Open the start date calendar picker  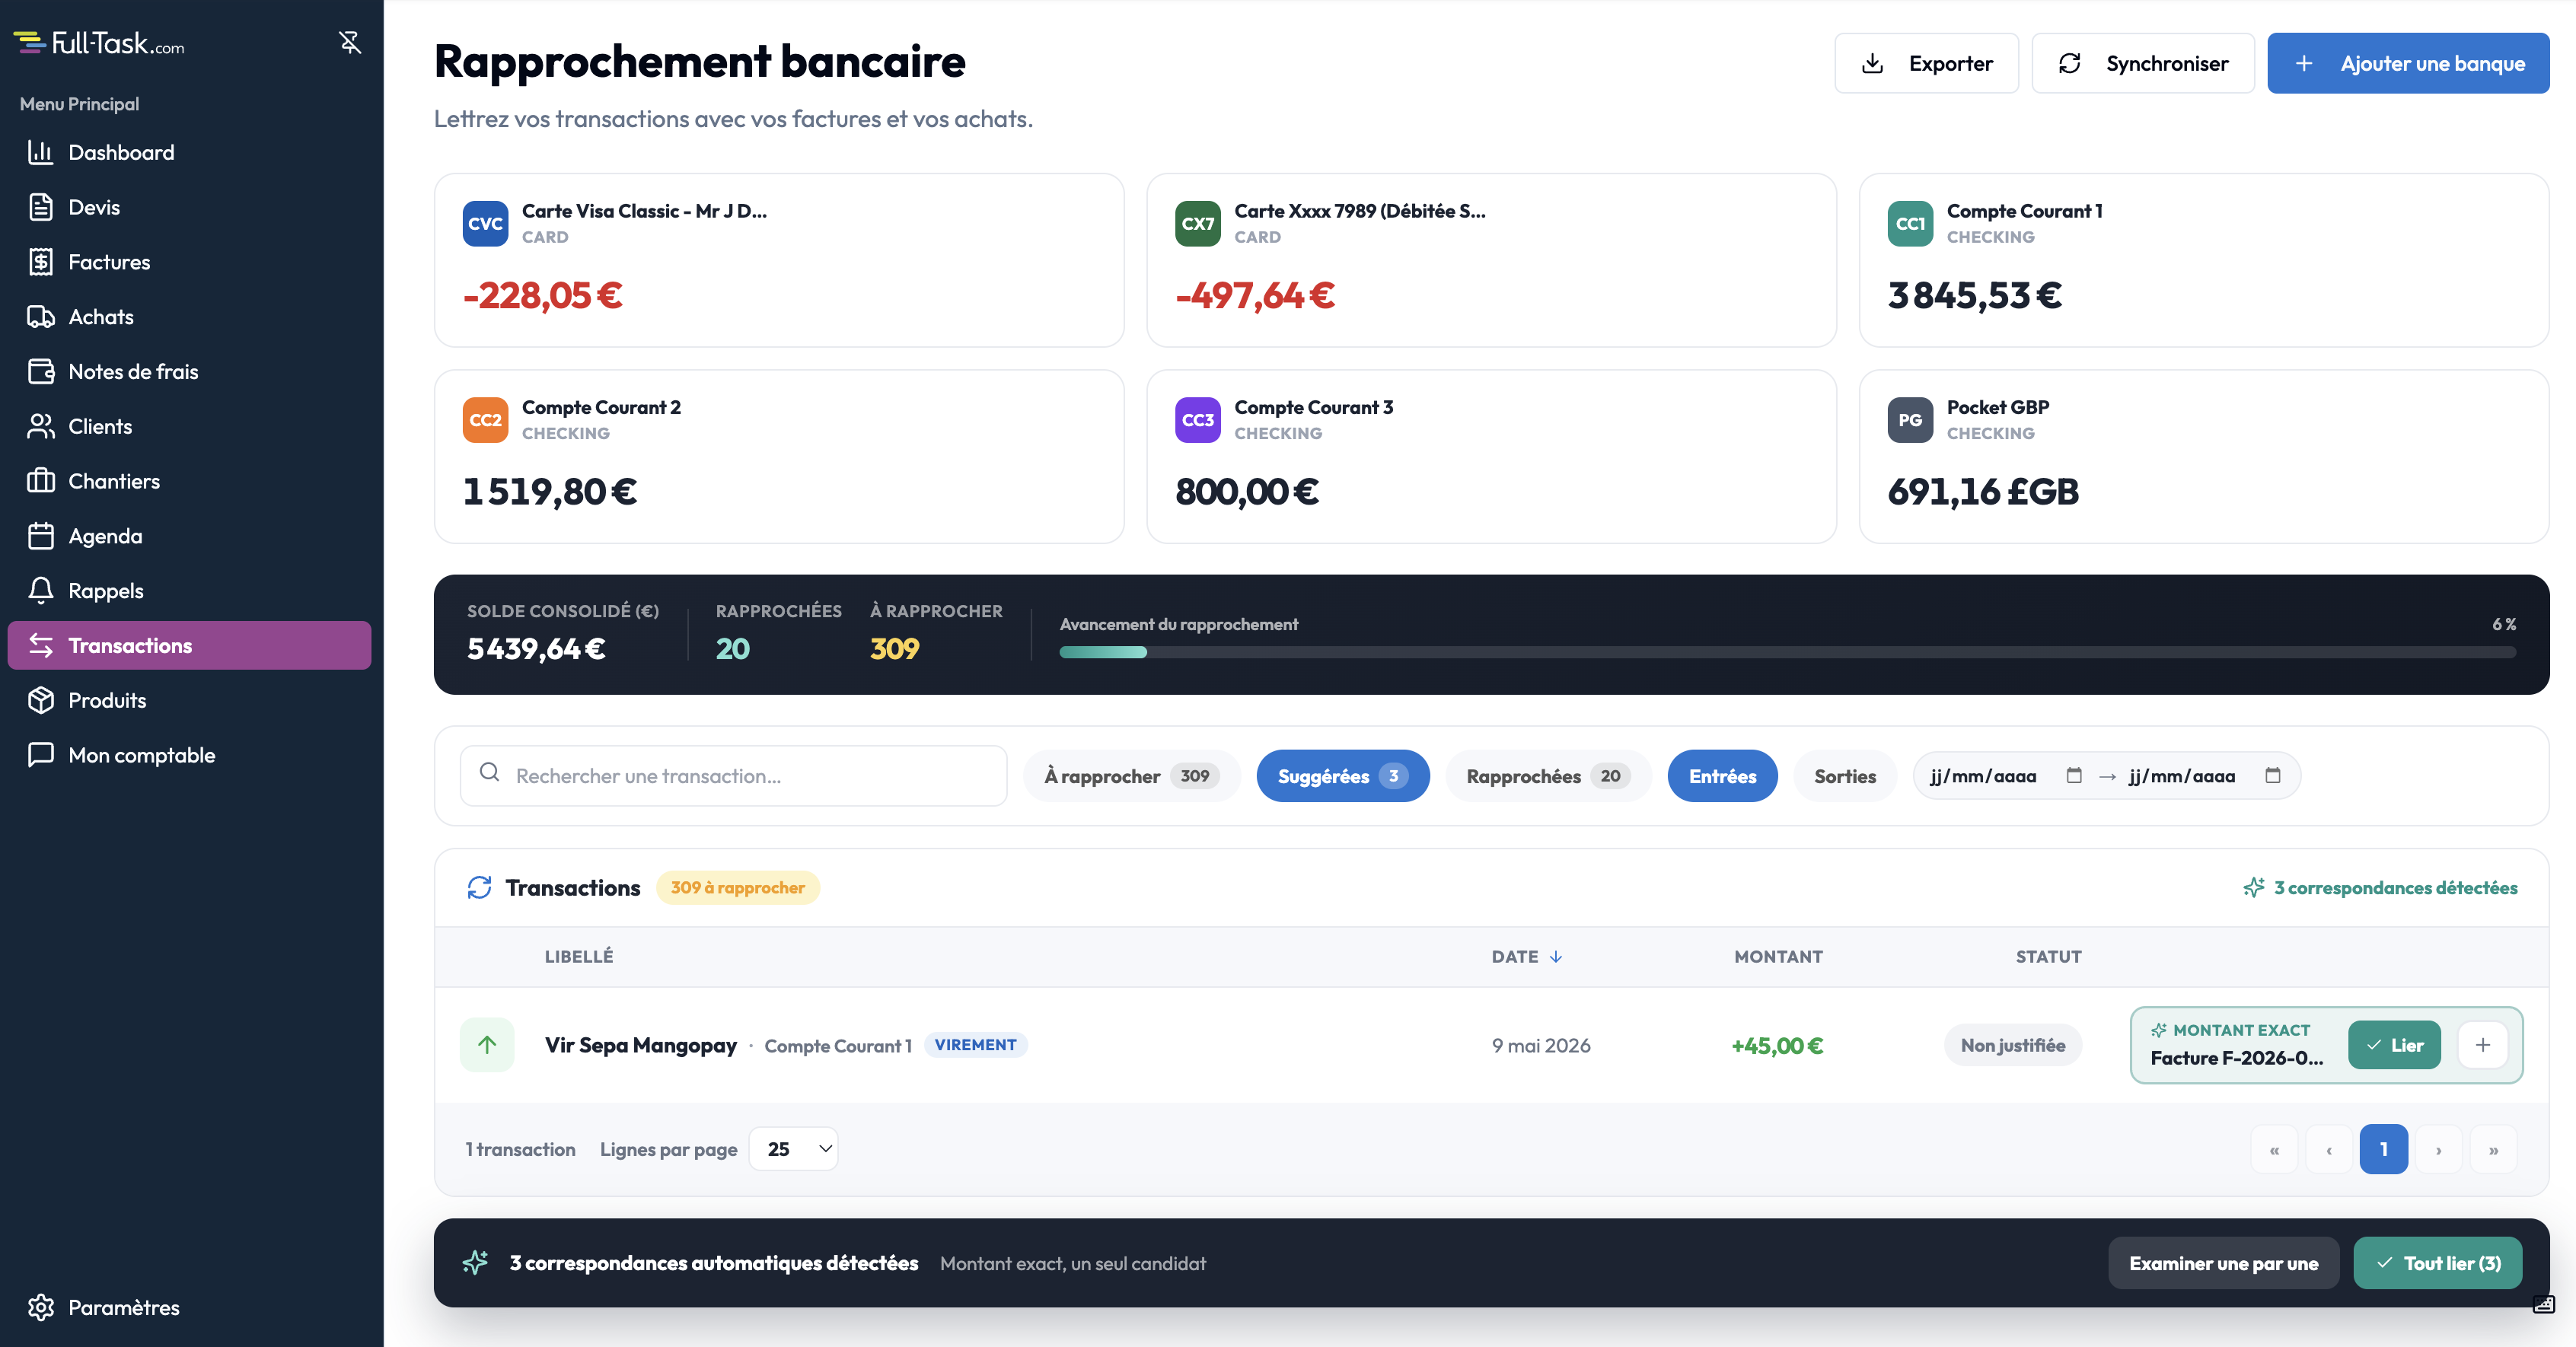click(2074, 775)
